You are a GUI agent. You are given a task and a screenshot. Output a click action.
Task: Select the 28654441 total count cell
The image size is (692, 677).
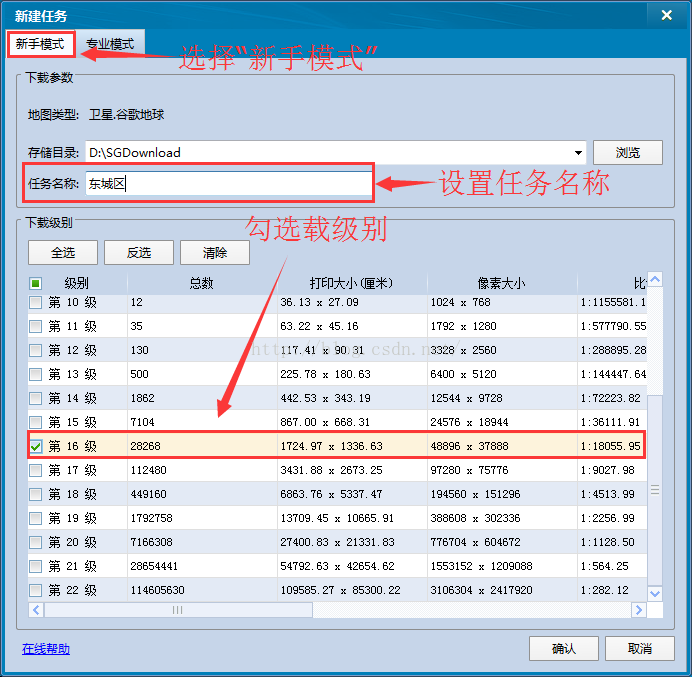tap(202, 566)
